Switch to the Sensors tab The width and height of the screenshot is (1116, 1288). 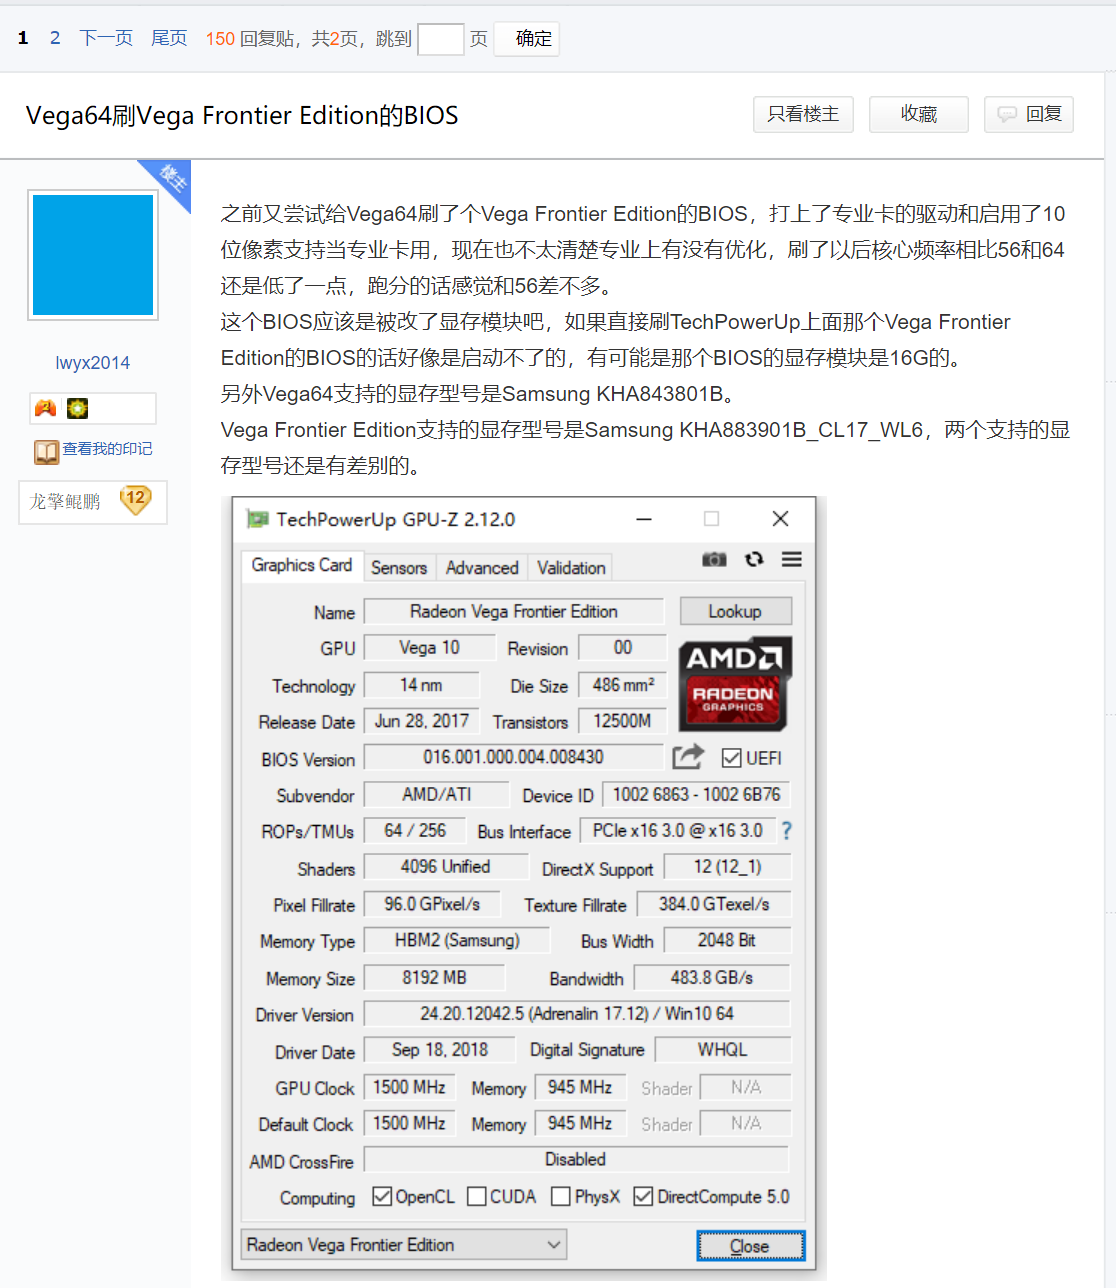[399, 568]
